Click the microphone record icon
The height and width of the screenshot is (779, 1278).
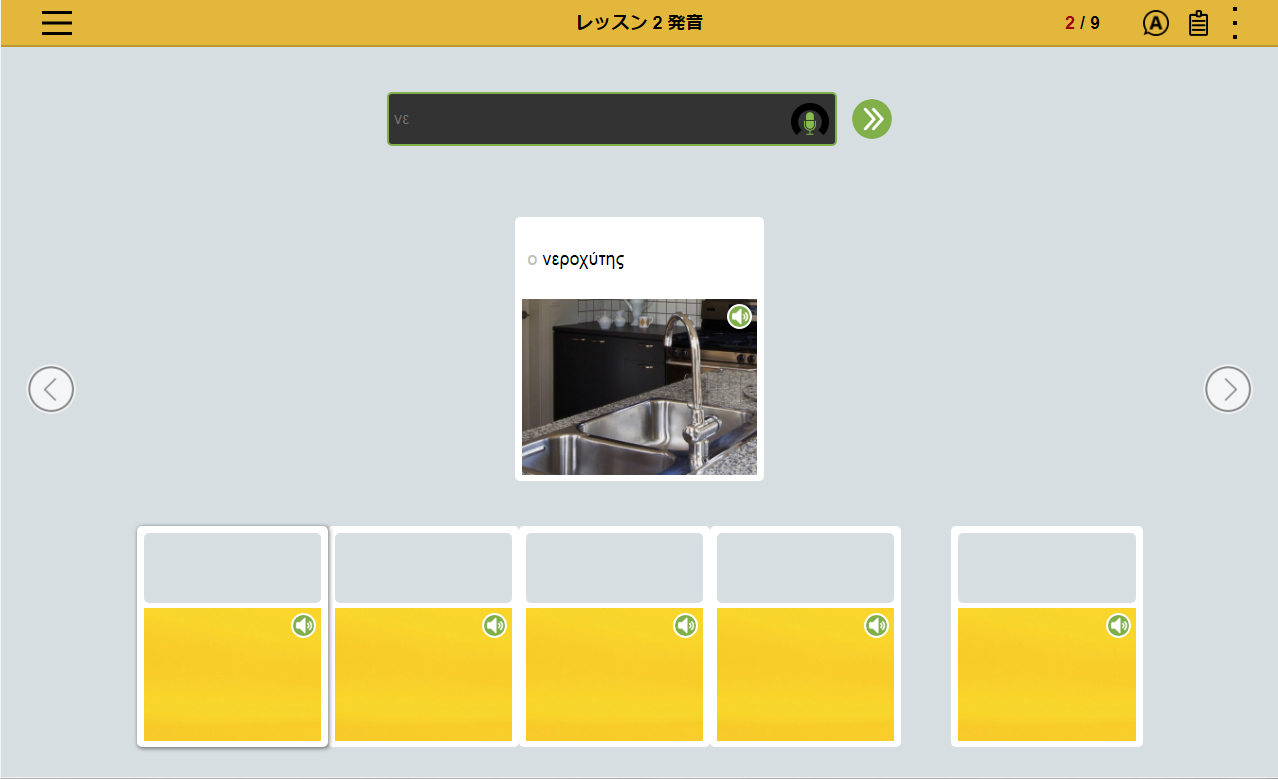[x=809, y=121]
